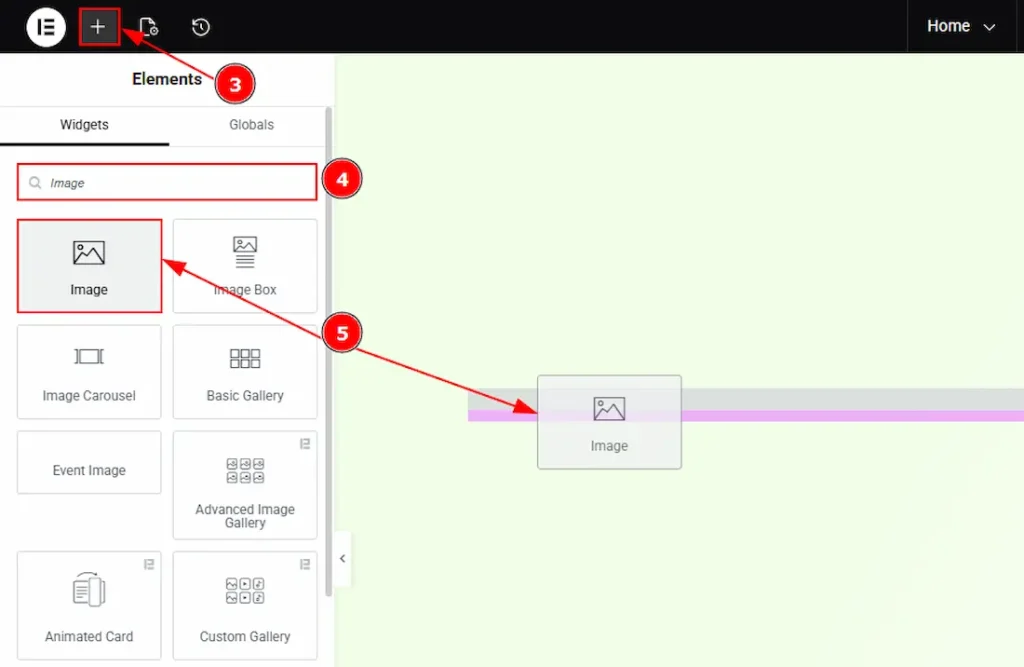
Task: Select the Custom Gallery widget
Action: 245,606
